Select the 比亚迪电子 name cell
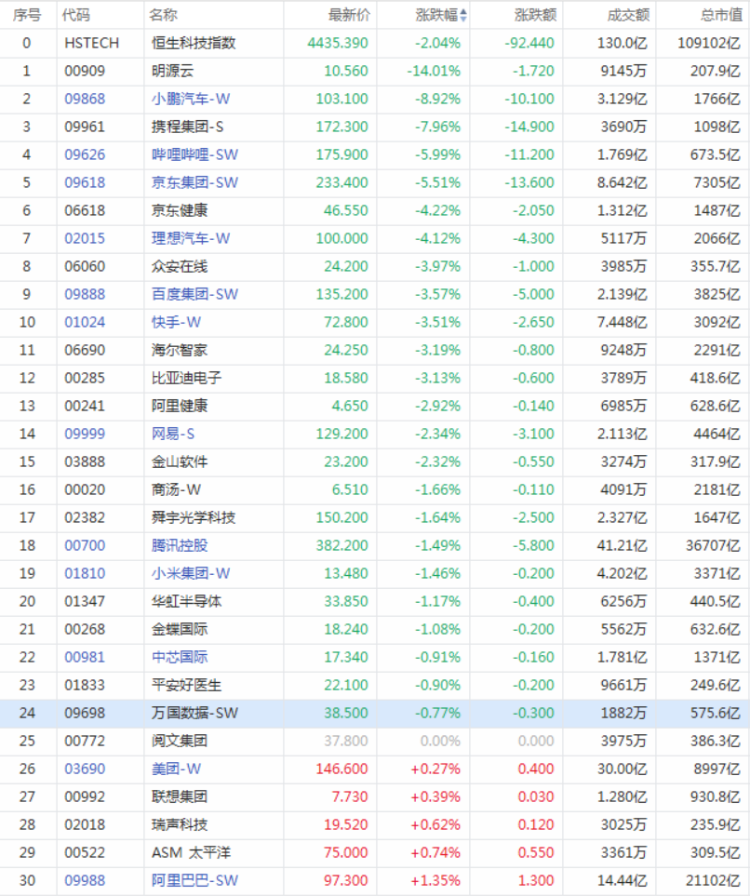 pyautogui.click(x=186, y=378)
